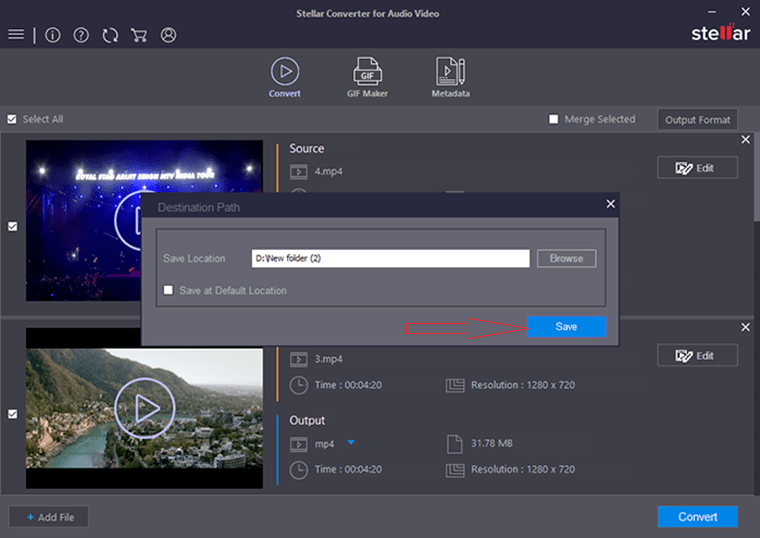Click the 31.78 MB file size text
The width and height of the screenshot is (760, 538).
491,443
